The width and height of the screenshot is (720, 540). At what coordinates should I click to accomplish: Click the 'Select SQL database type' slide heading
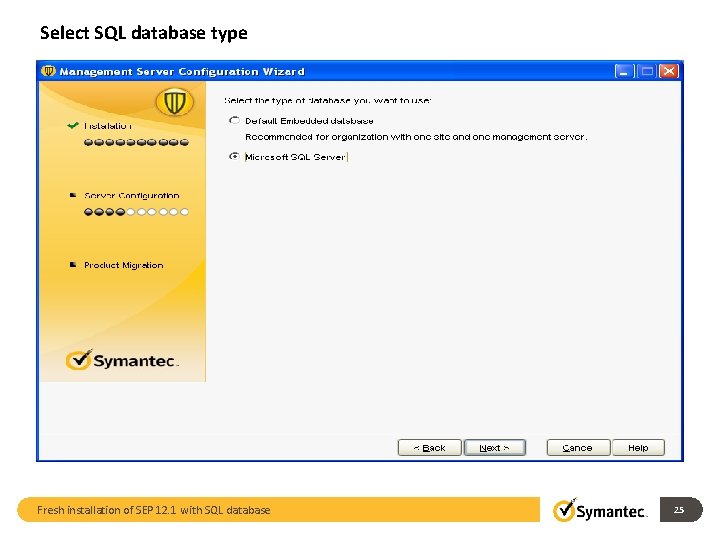[x=144, y=33]
